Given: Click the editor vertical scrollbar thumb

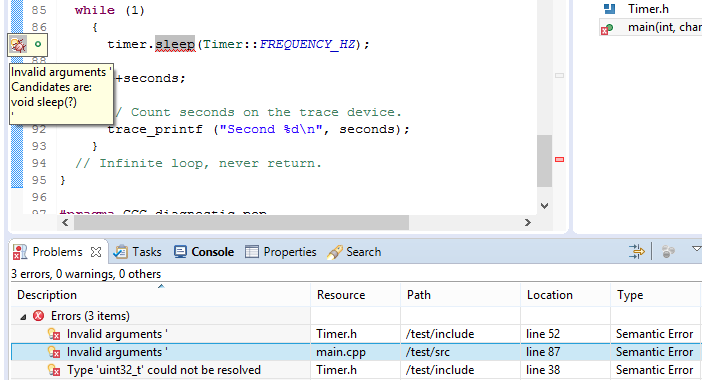Looking at the screenshot, I should (x=544, y=161).
